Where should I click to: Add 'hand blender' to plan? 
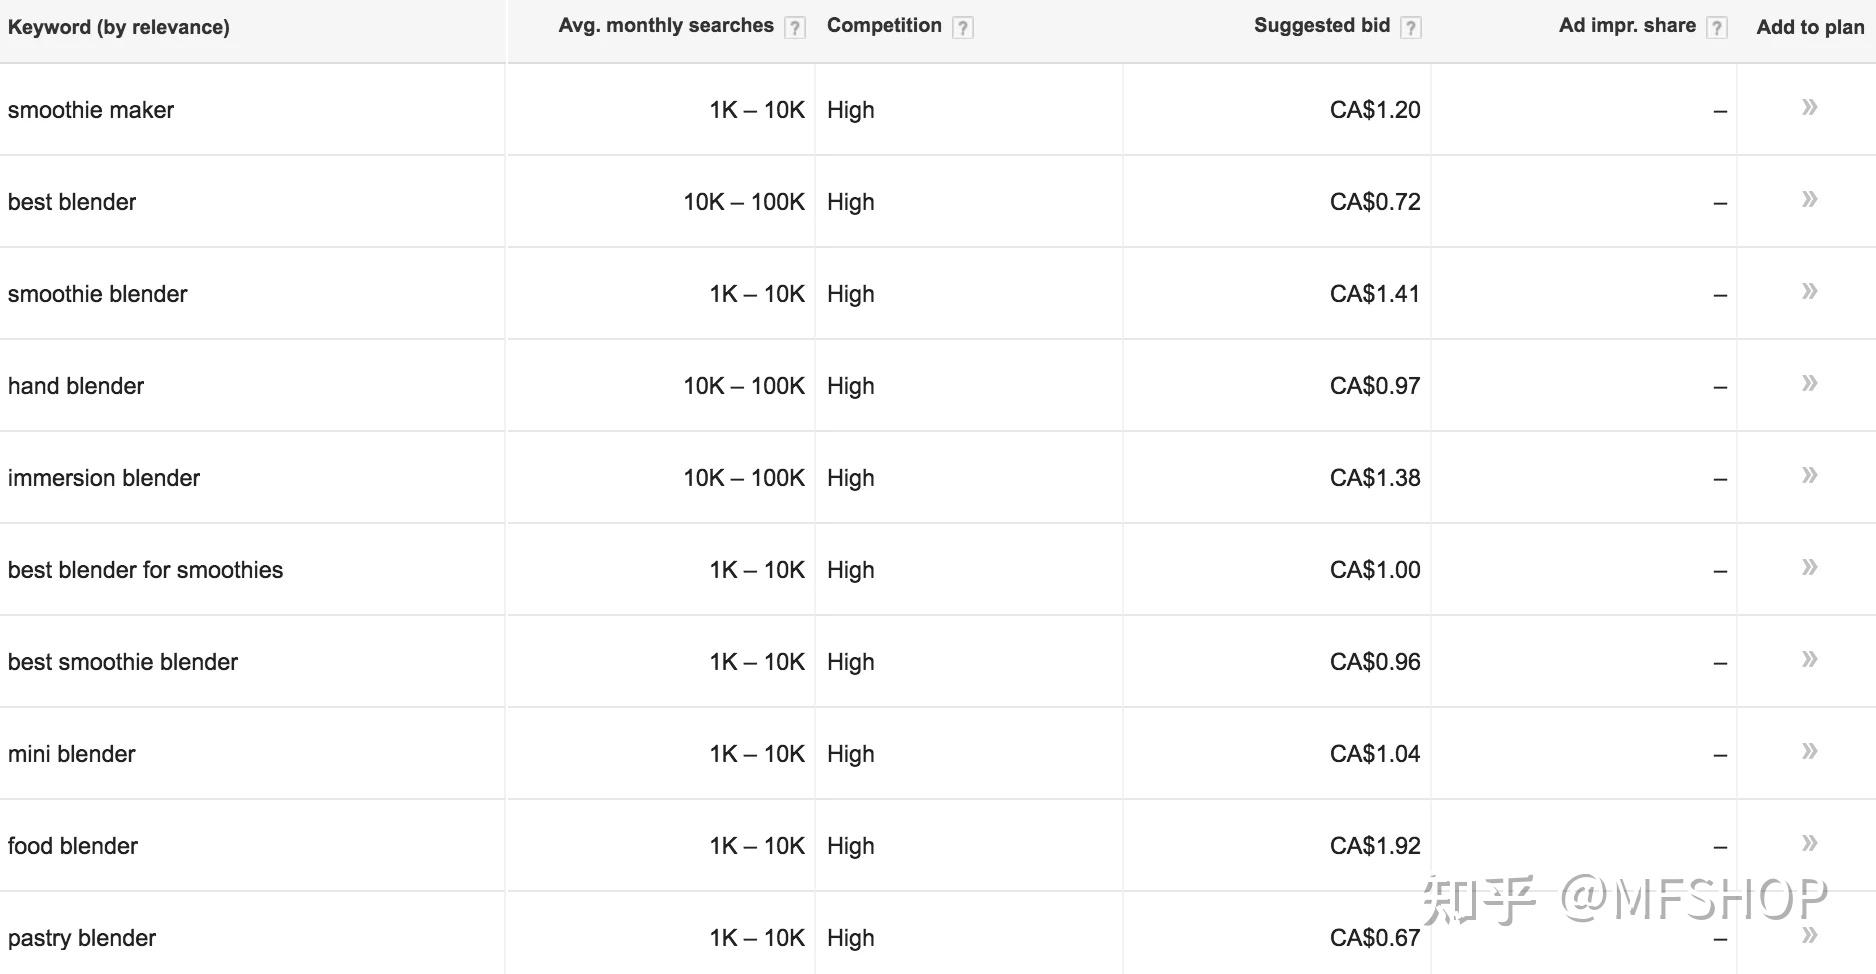[1809, 383]
